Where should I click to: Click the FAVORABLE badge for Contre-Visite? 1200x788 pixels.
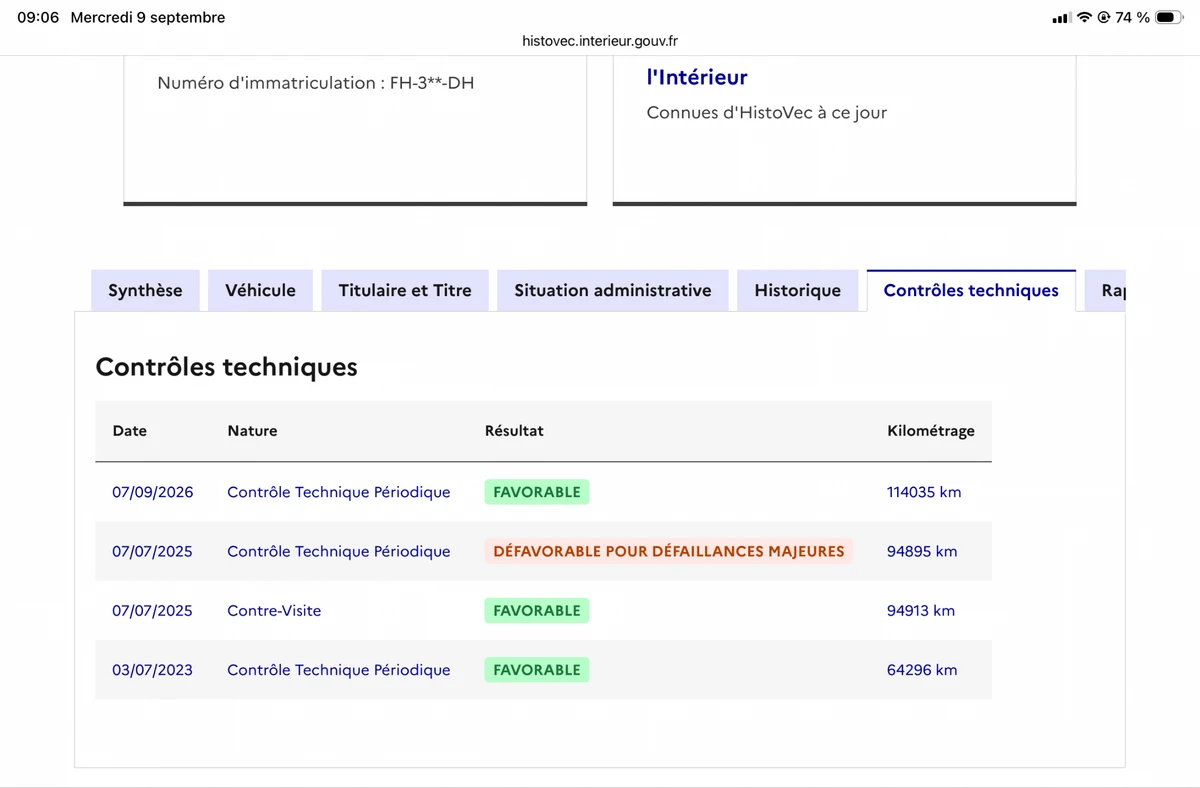[x=537, y=610]
